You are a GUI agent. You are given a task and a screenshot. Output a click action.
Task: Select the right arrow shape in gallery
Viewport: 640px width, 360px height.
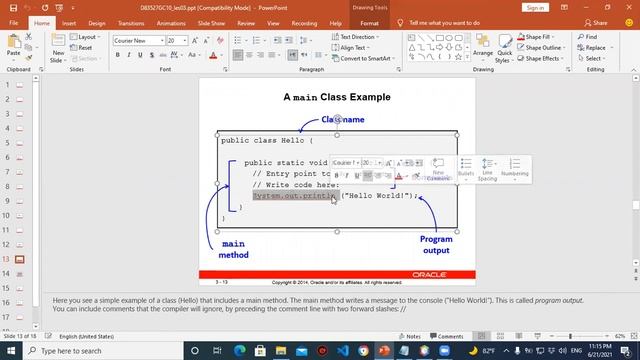tap(439, 47)
